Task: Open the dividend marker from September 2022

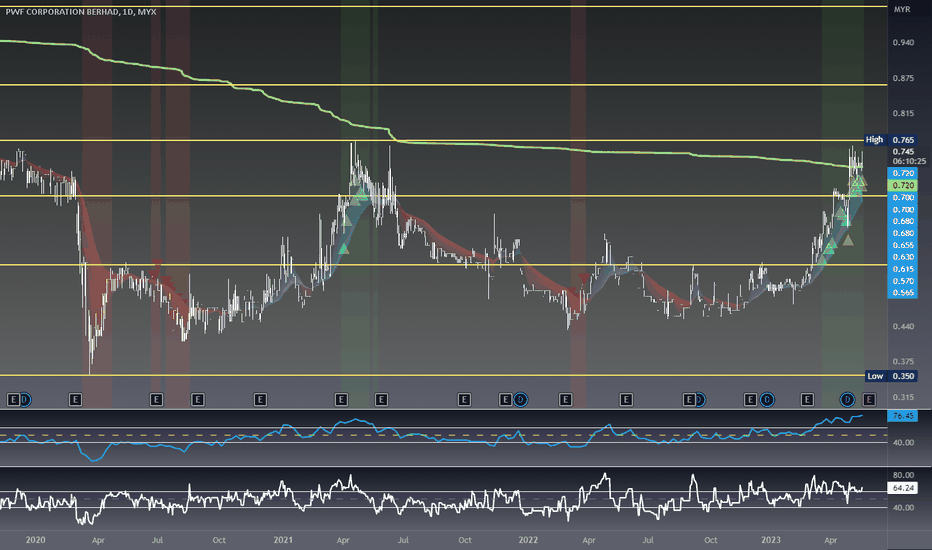Action: click(x=700, y=400)
